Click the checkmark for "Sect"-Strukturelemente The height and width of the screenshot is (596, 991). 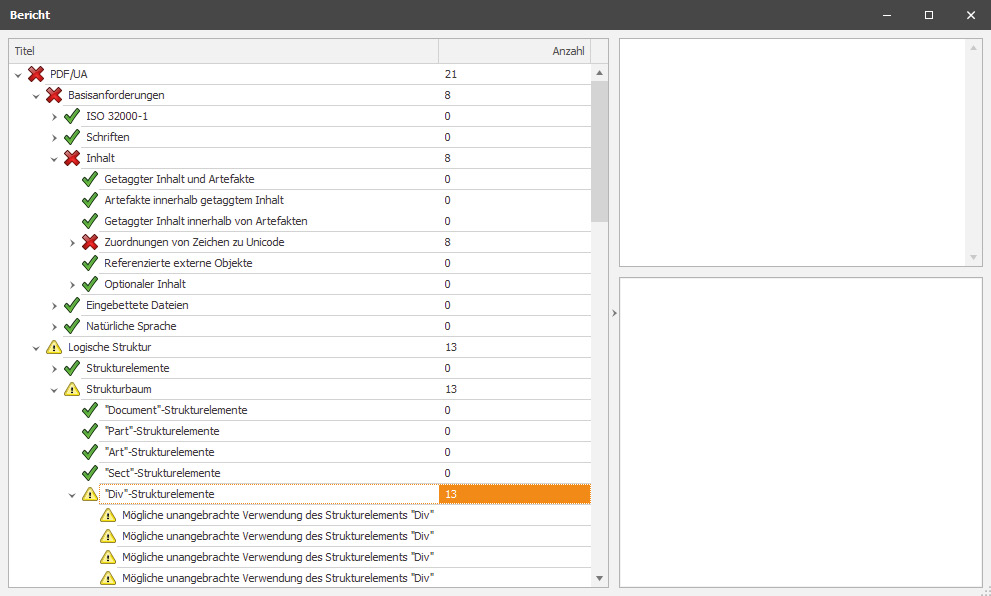tap(90, 473)
